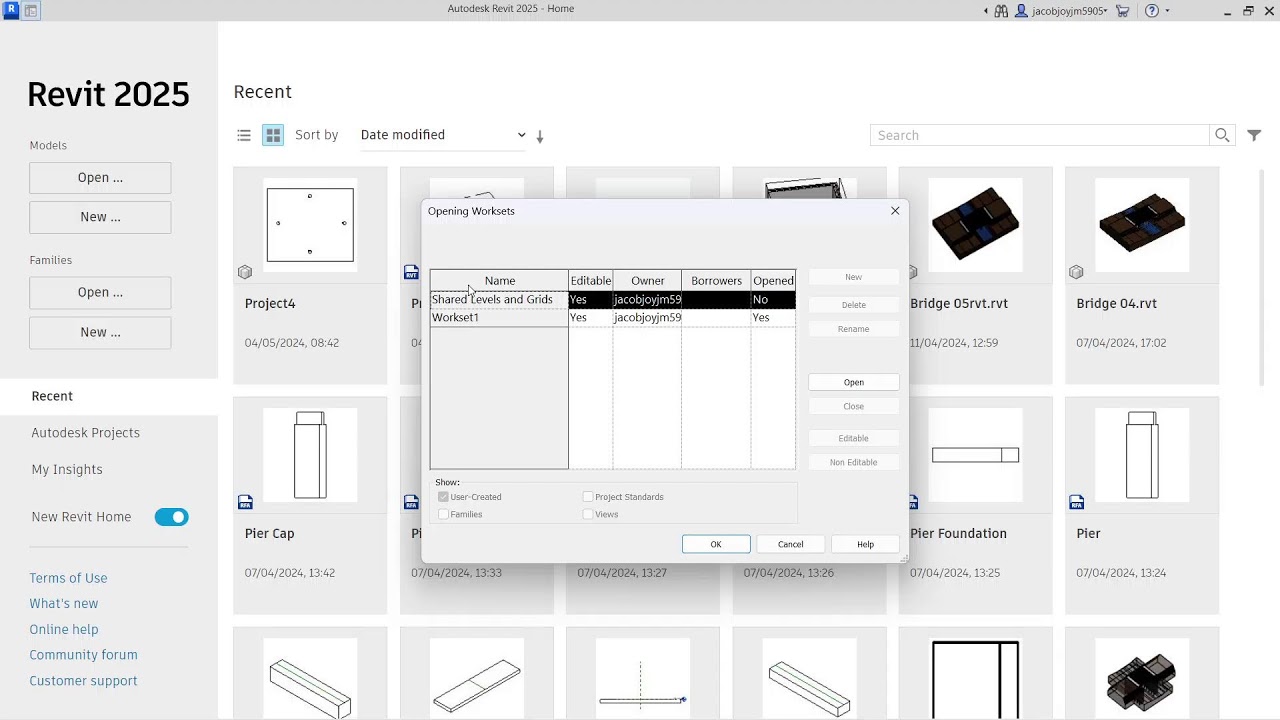Open the Pier Cap family thumbnail
This screenshot has width=1280, height=720.
[x=310, y=455]
